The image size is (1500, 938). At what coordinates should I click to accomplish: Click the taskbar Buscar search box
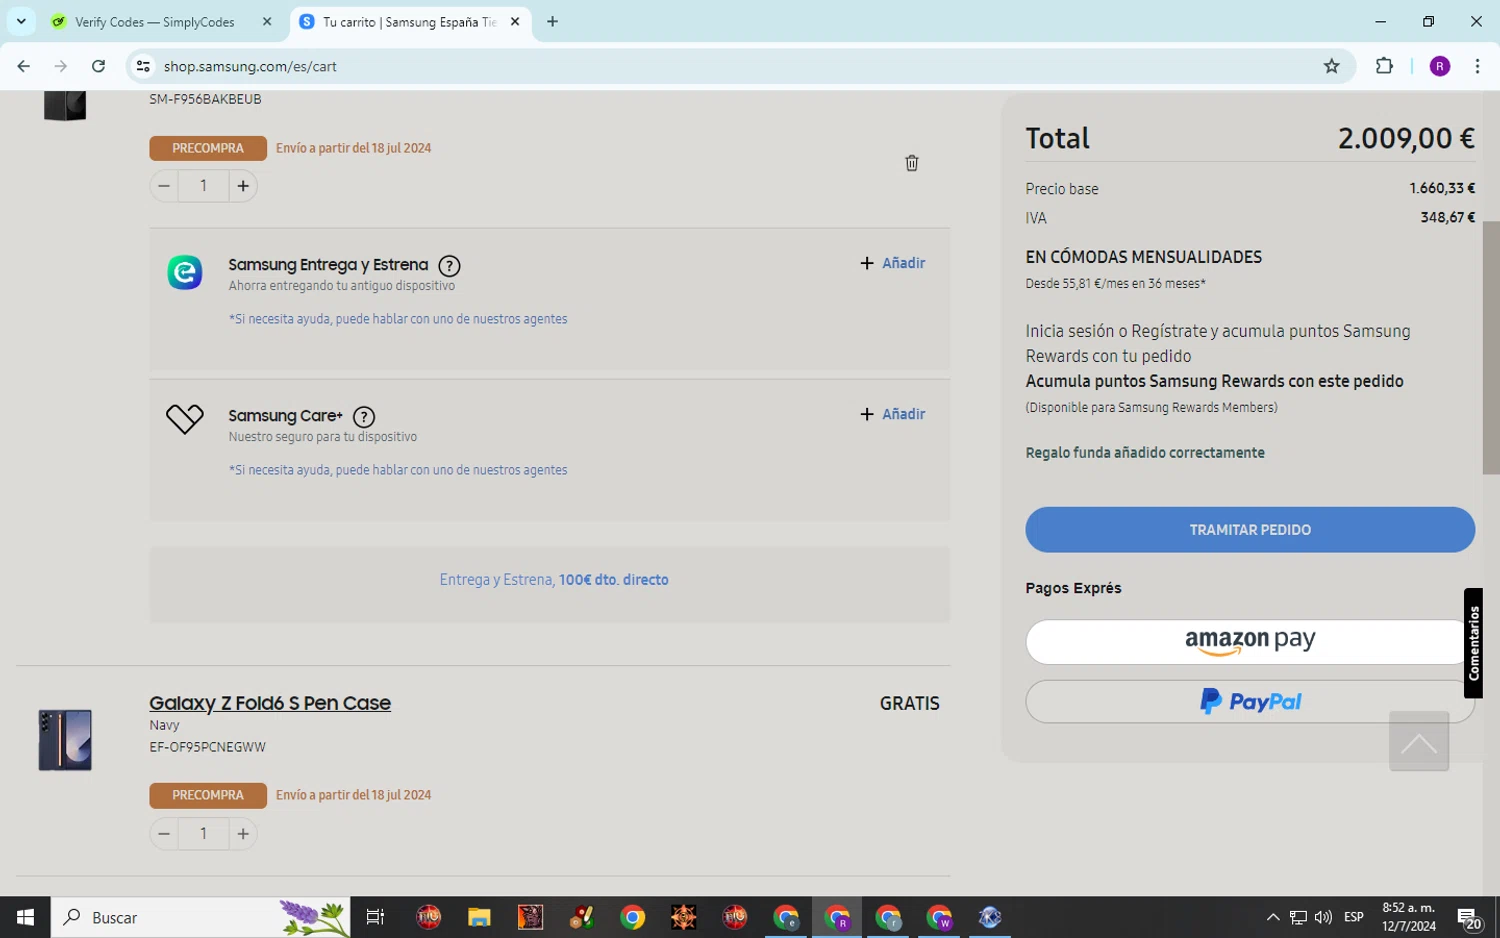(200, 917)
